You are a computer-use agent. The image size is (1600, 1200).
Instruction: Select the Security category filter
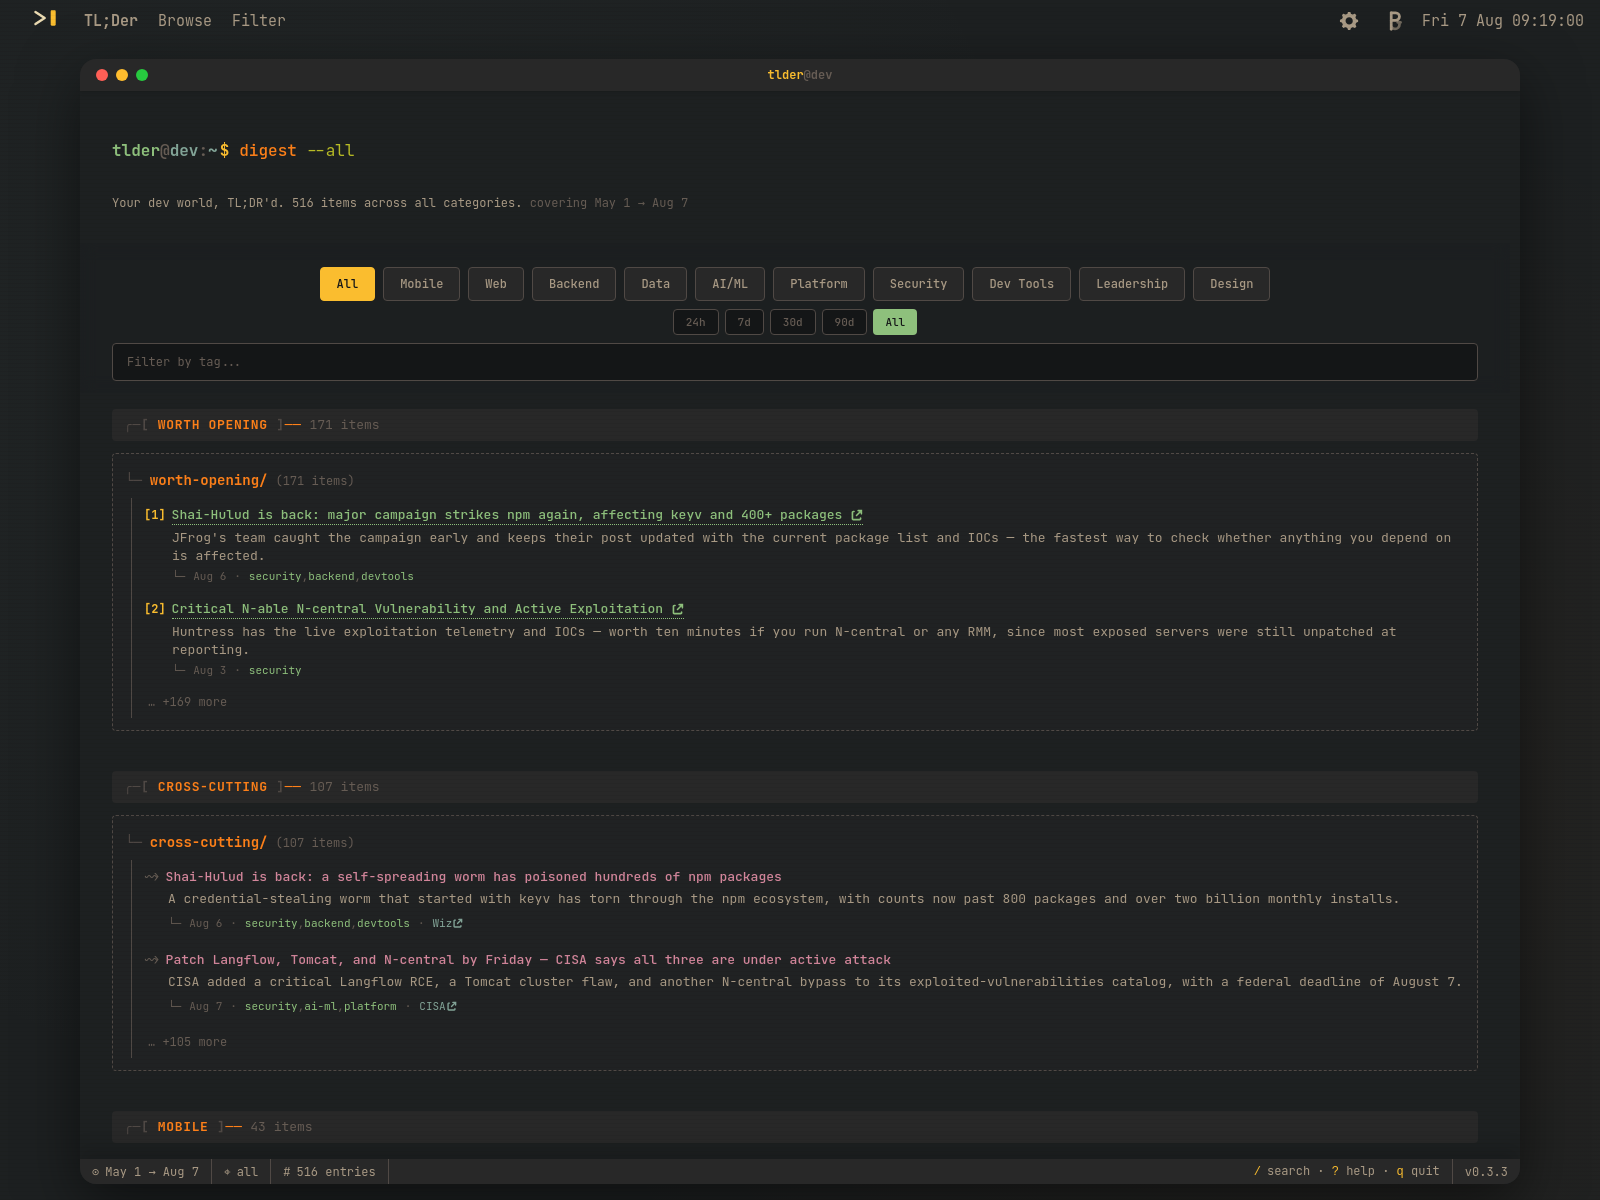918,284
